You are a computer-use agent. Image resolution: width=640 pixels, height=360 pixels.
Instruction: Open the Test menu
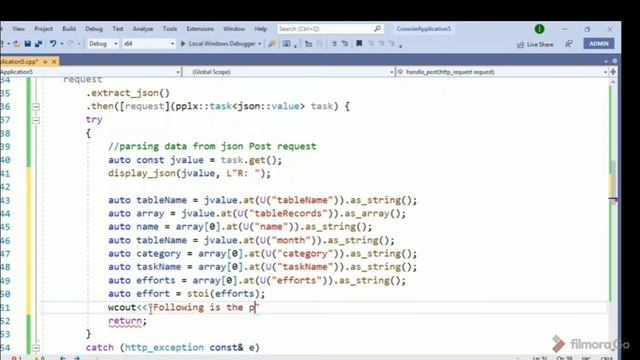coord(118,29)
